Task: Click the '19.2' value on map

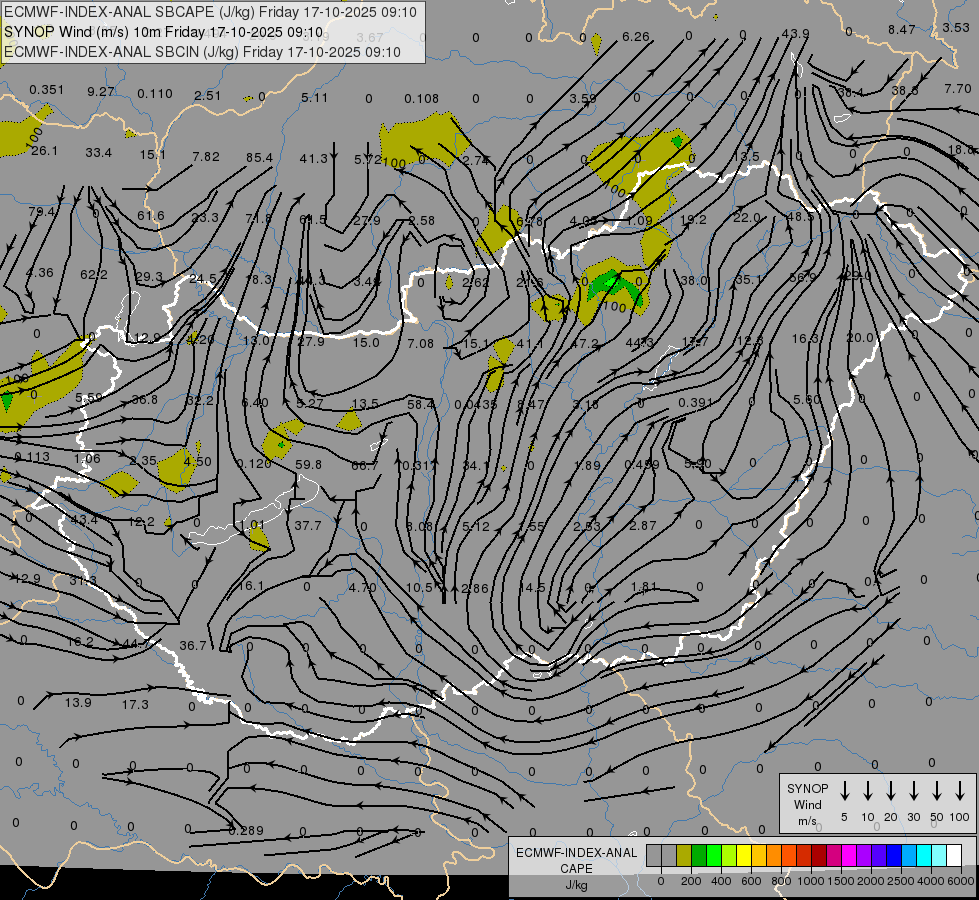Action: [693, 219]
